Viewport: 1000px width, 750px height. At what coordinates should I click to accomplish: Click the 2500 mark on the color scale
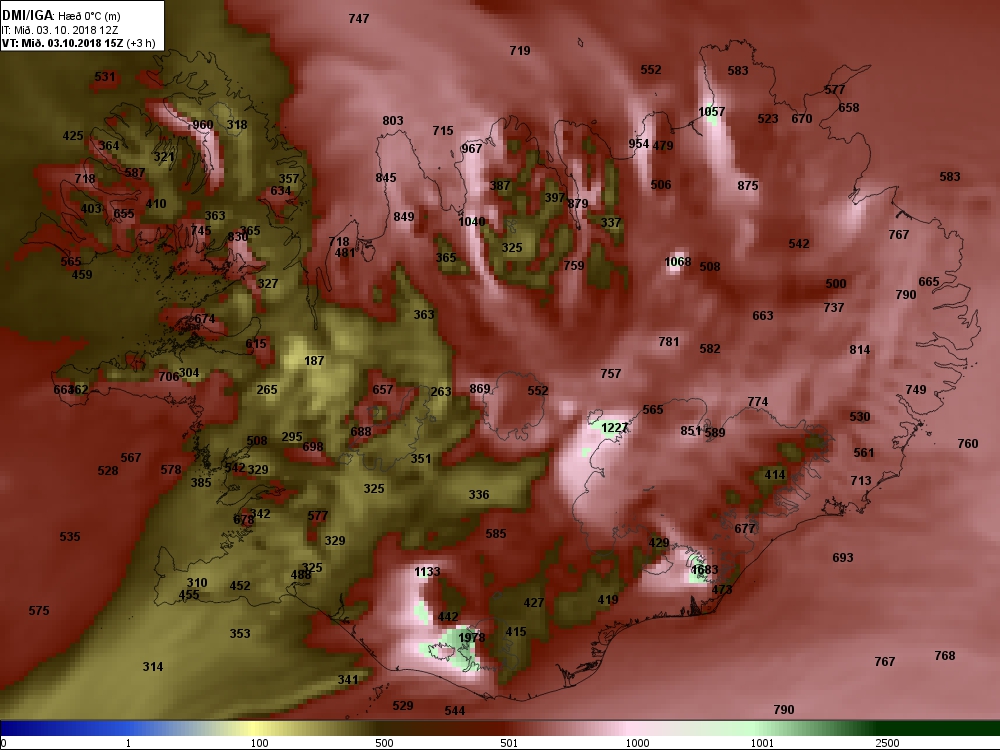coord(887,743)
